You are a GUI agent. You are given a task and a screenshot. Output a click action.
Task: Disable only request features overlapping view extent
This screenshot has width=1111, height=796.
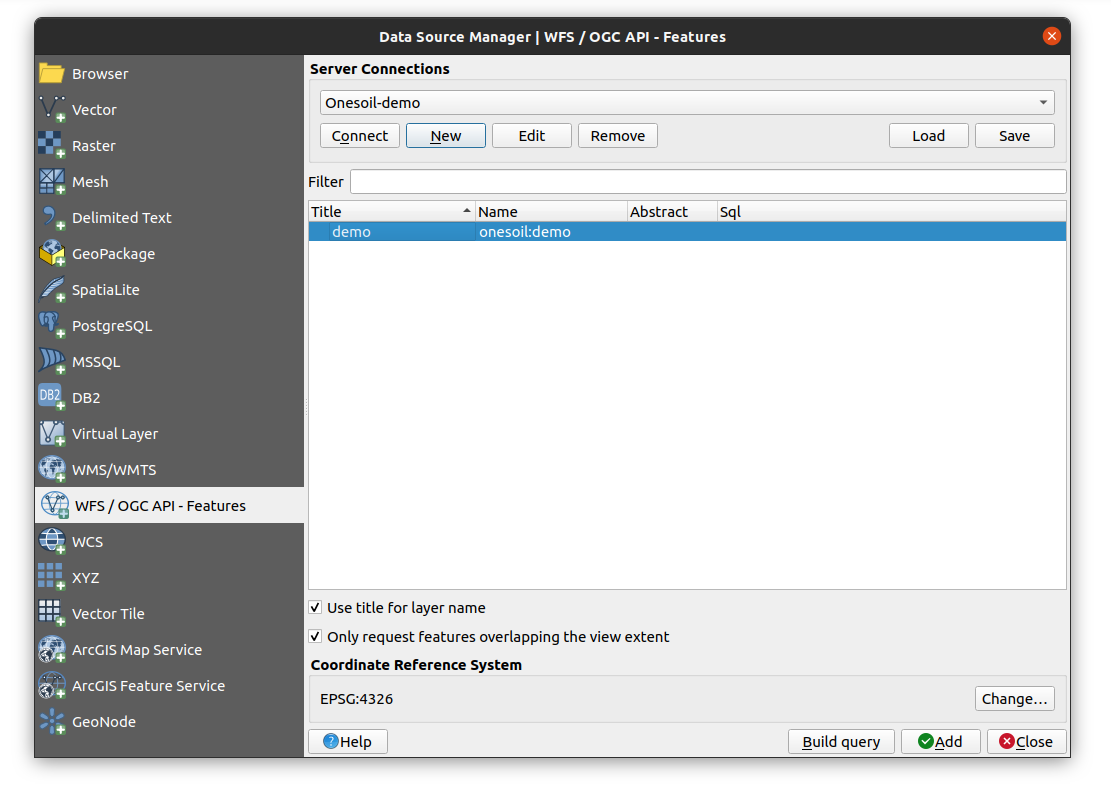316,637
